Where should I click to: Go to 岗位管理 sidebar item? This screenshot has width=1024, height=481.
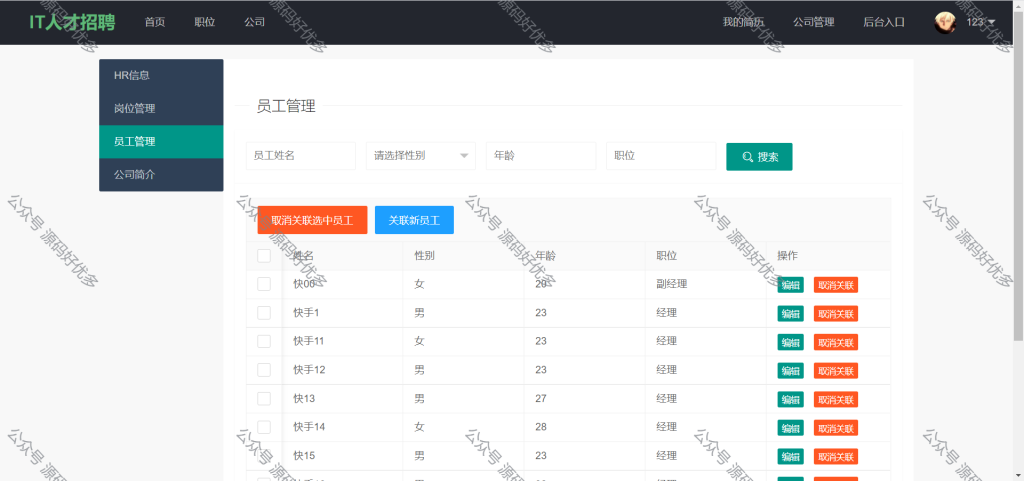pos(161,108)
